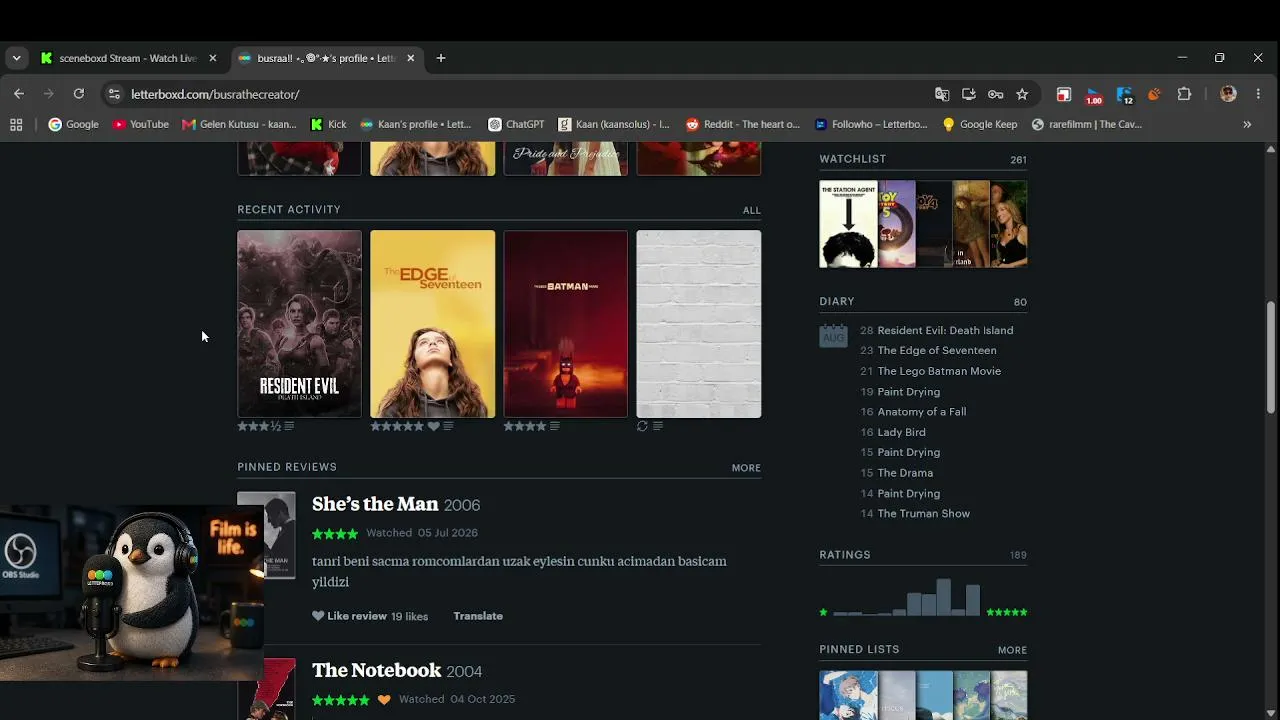Screen dimensions: 1280x720
Task: Open the extension with 12 badge
Action: click(x=1125, y=95)
